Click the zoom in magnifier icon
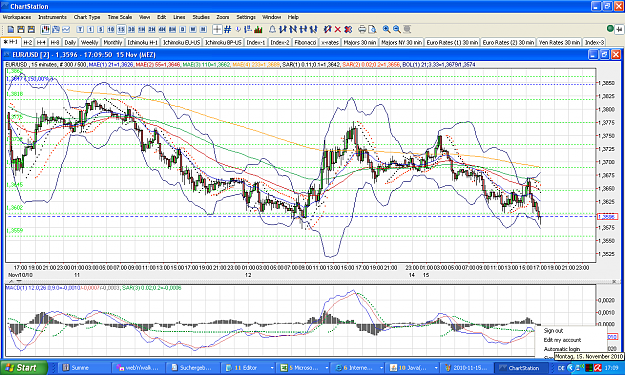 coord(386,29)
